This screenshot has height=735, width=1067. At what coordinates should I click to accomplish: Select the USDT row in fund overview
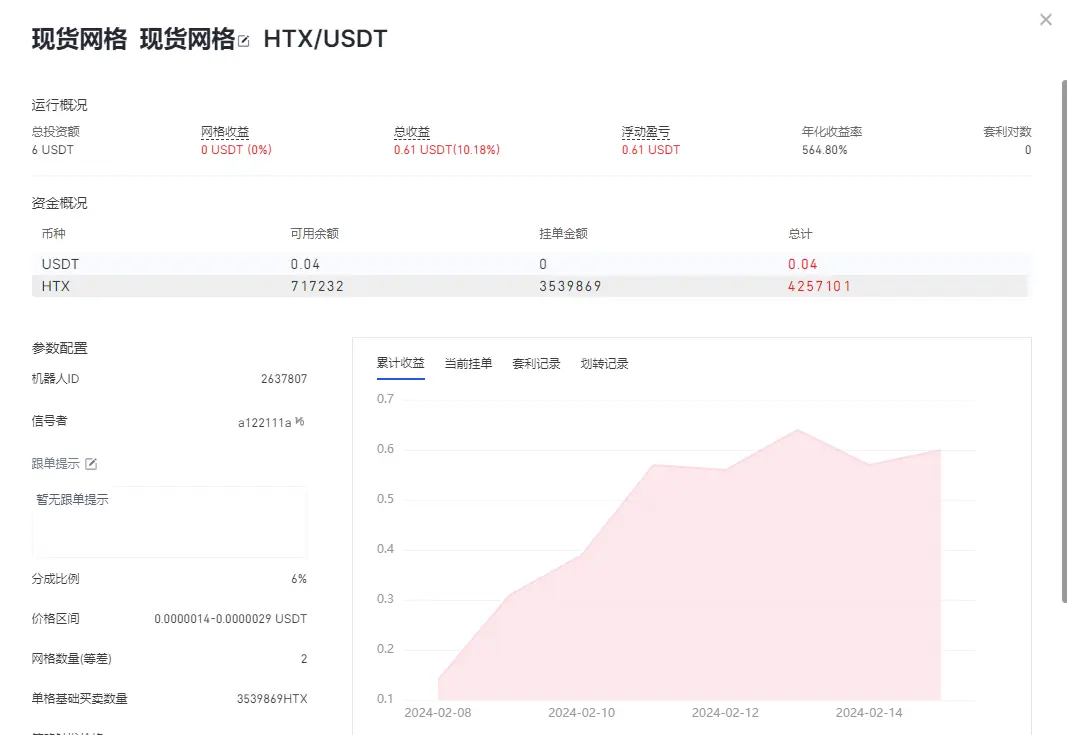click(529, 264)
